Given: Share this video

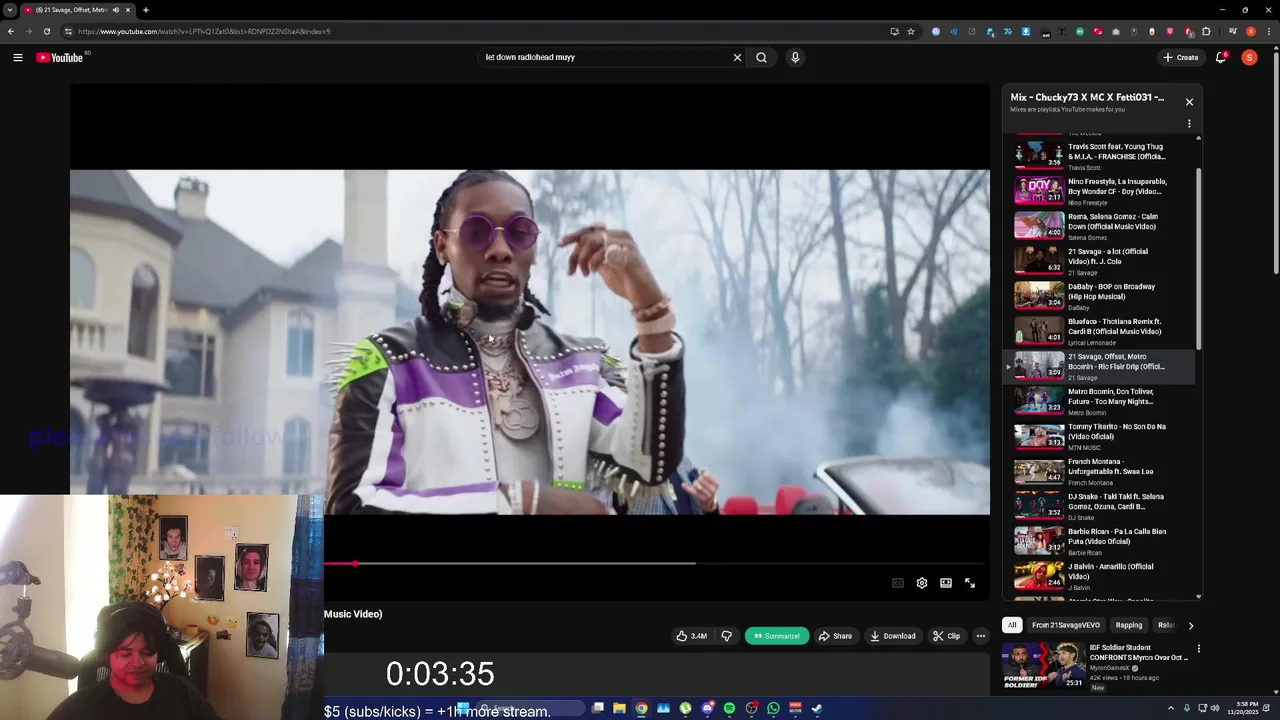Looking at the screenshot, I should coord(835,636).
